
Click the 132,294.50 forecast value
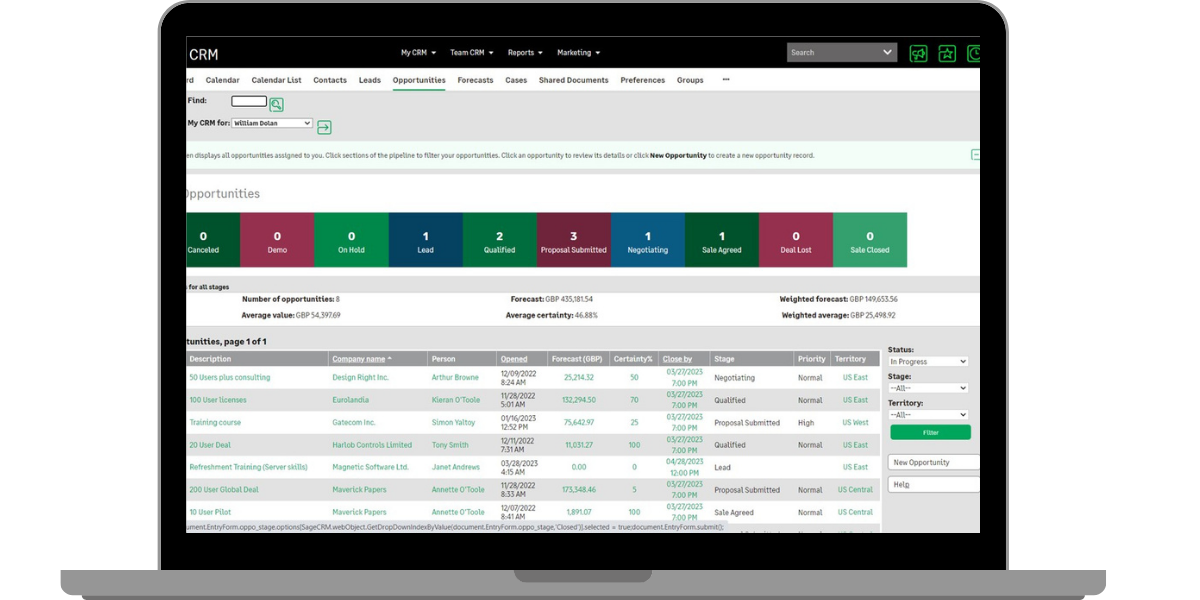tap(579, 400)
